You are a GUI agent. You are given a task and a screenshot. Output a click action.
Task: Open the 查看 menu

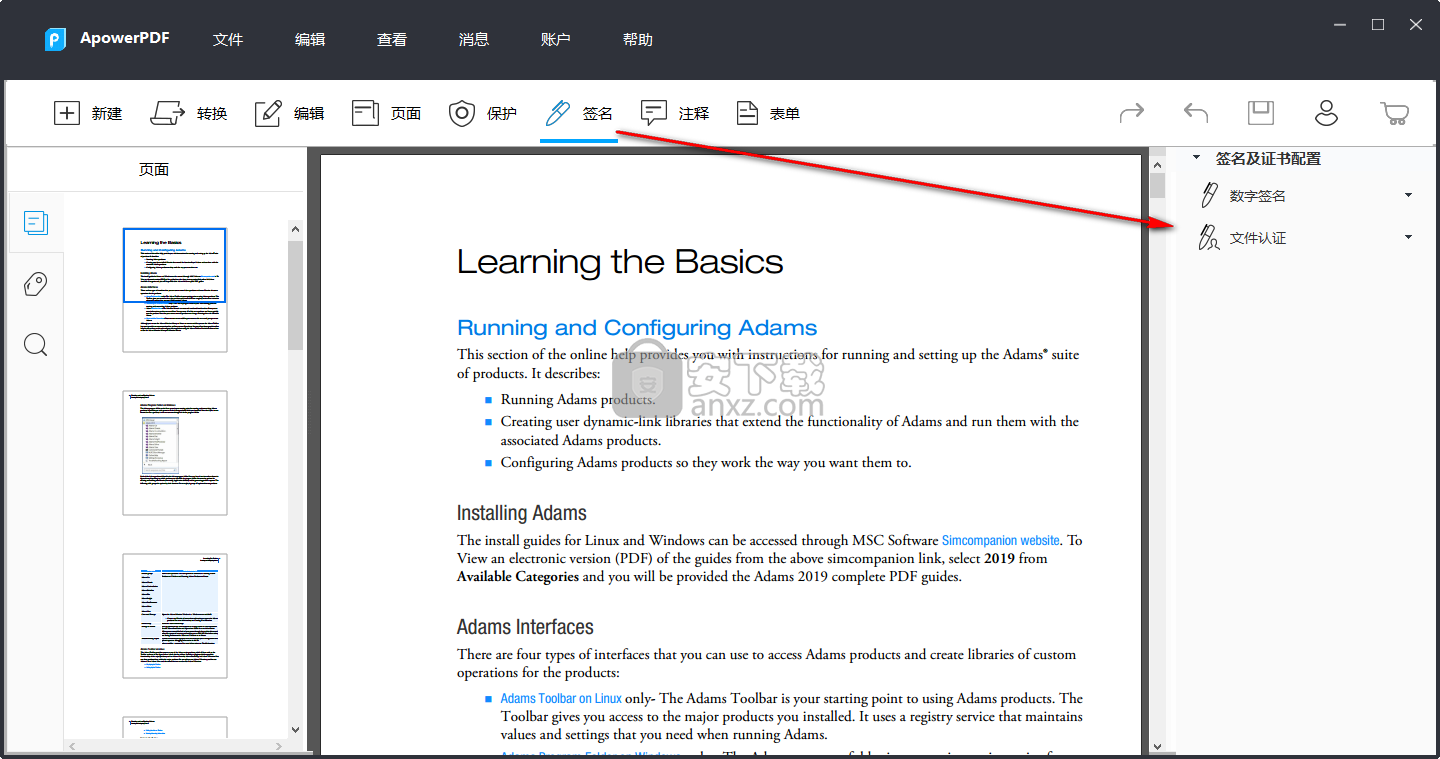[x=392, y=39]
